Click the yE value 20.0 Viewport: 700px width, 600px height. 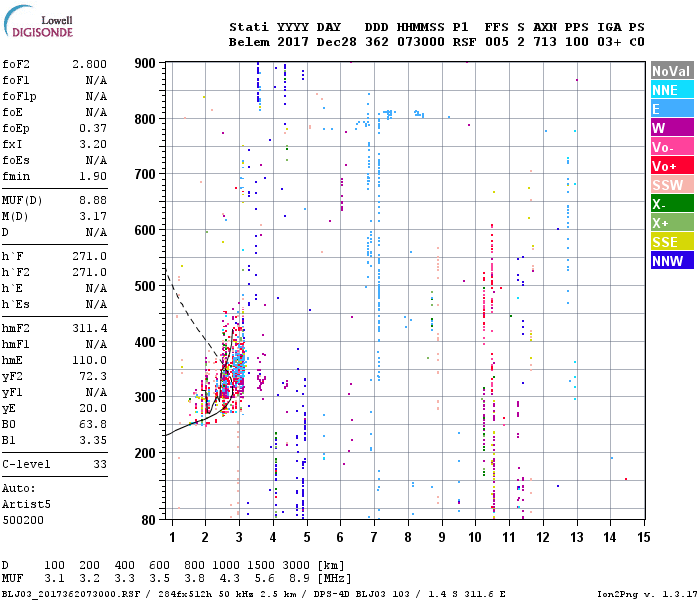93,408
